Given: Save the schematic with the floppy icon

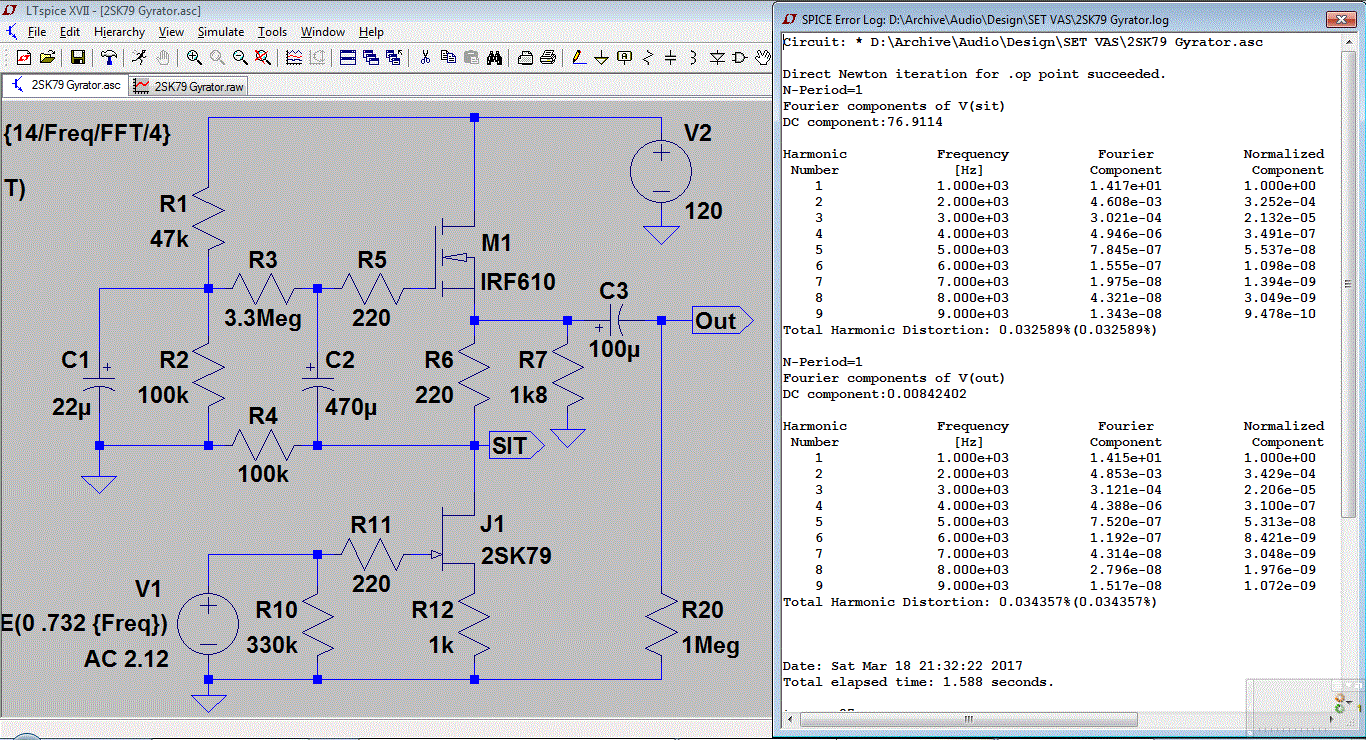Looking at the screenshot, I should tap(78, 58).
